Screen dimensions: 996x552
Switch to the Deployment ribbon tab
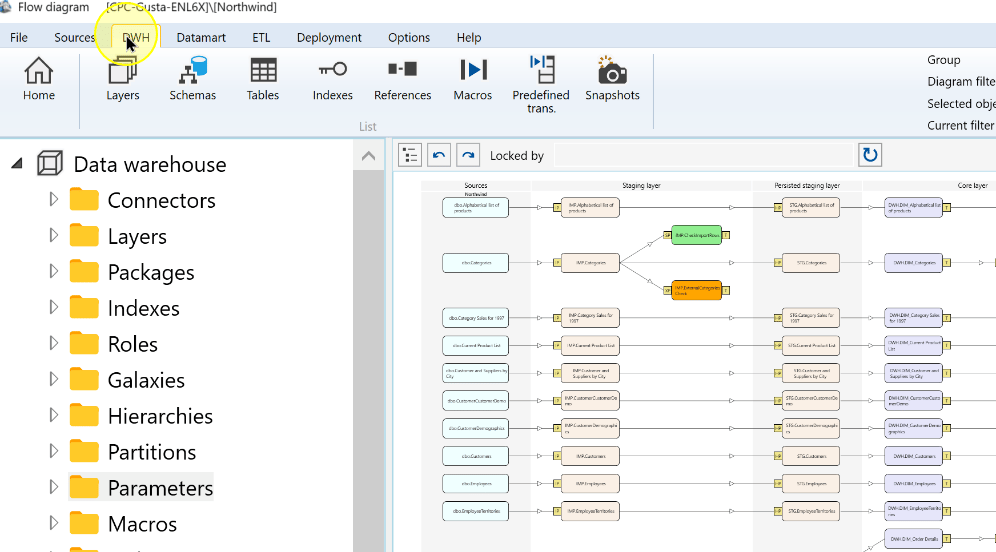[x=329, y=37]
